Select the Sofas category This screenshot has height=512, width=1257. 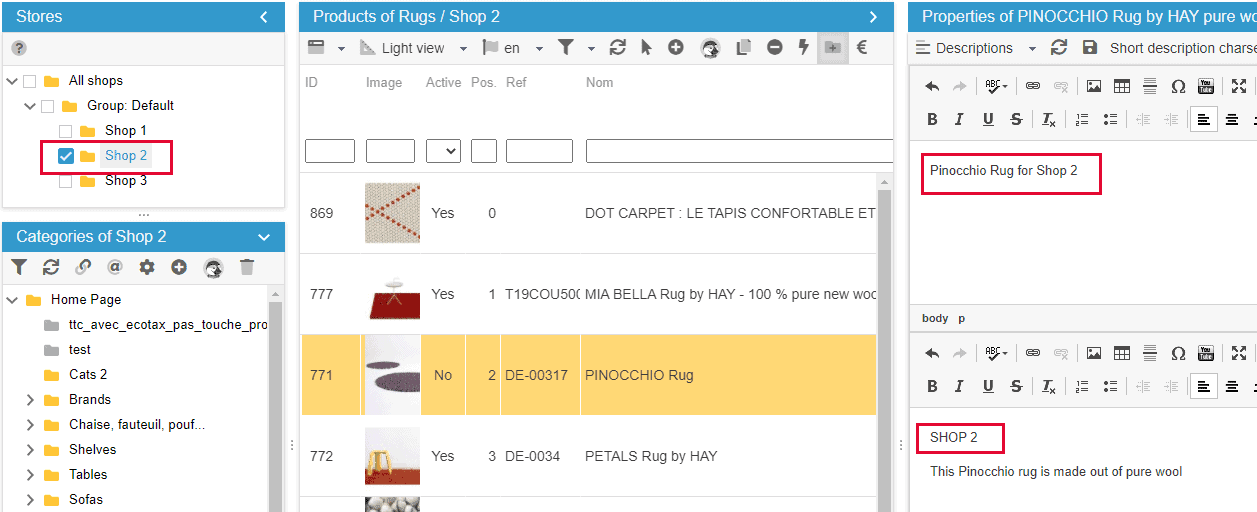(86, 500)
